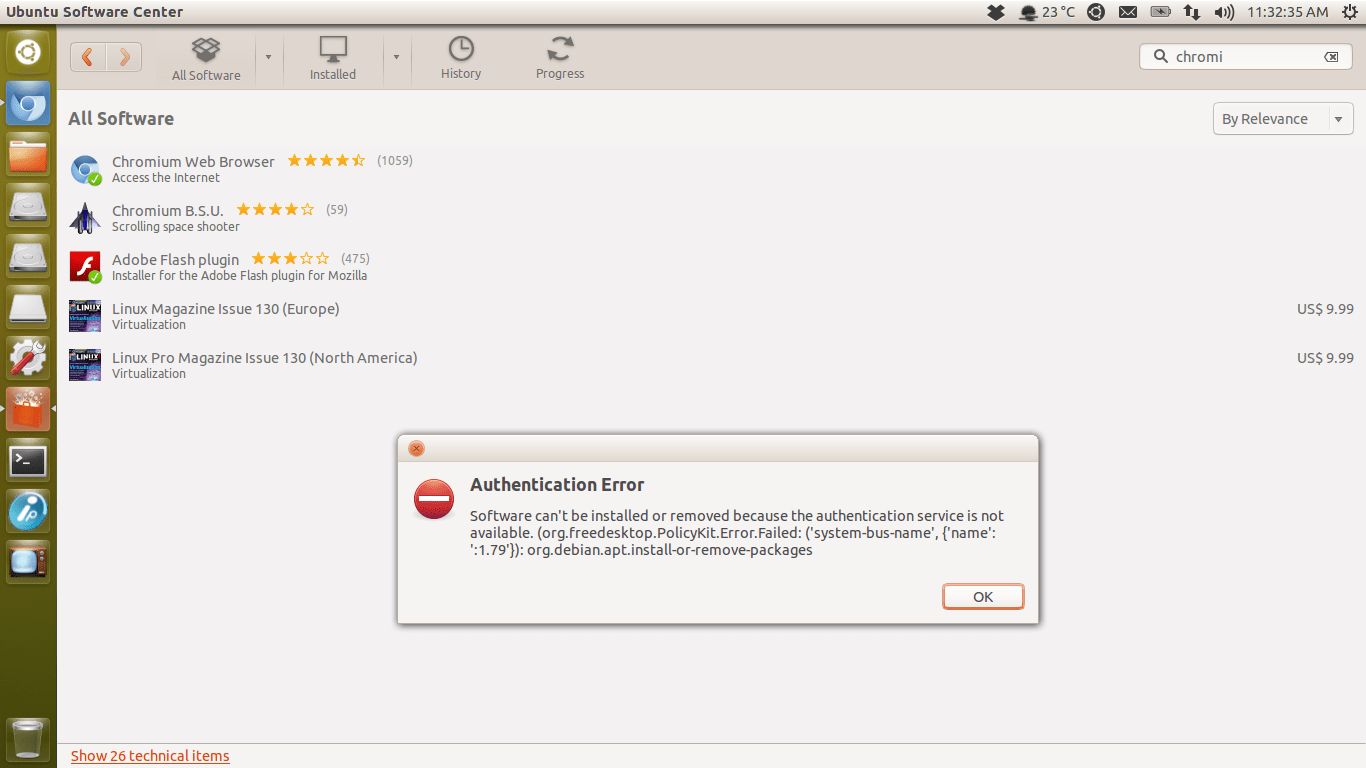Image resolution: width=1366 pixels, height=768 pixels.
Task: Open the History section
Action: [x=461, y=60]
